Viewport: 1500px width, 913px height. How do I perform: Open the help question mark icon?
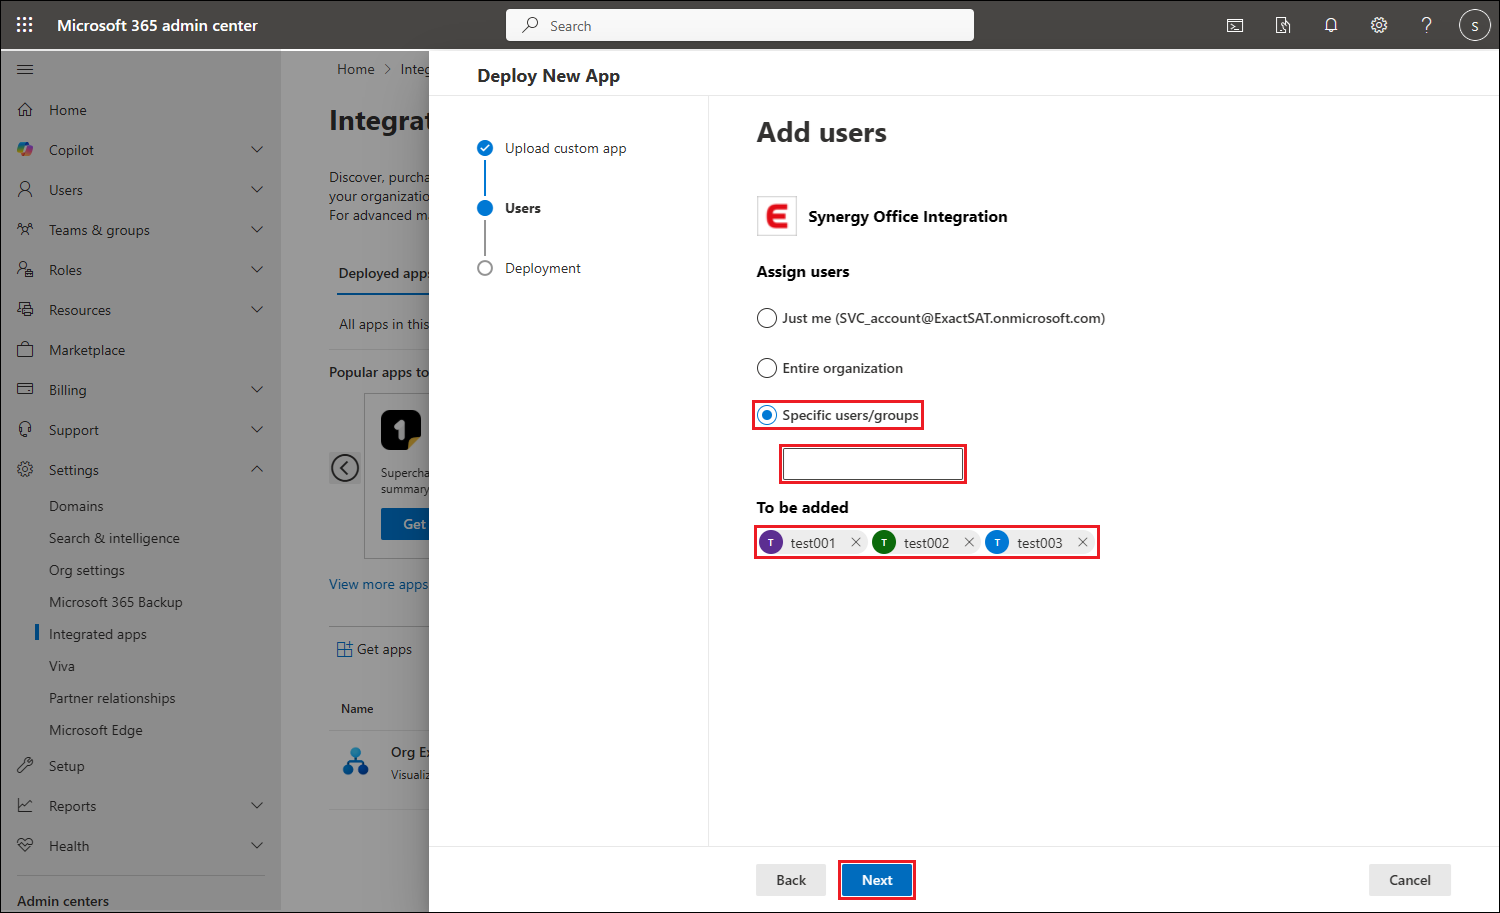[1427, 25]
